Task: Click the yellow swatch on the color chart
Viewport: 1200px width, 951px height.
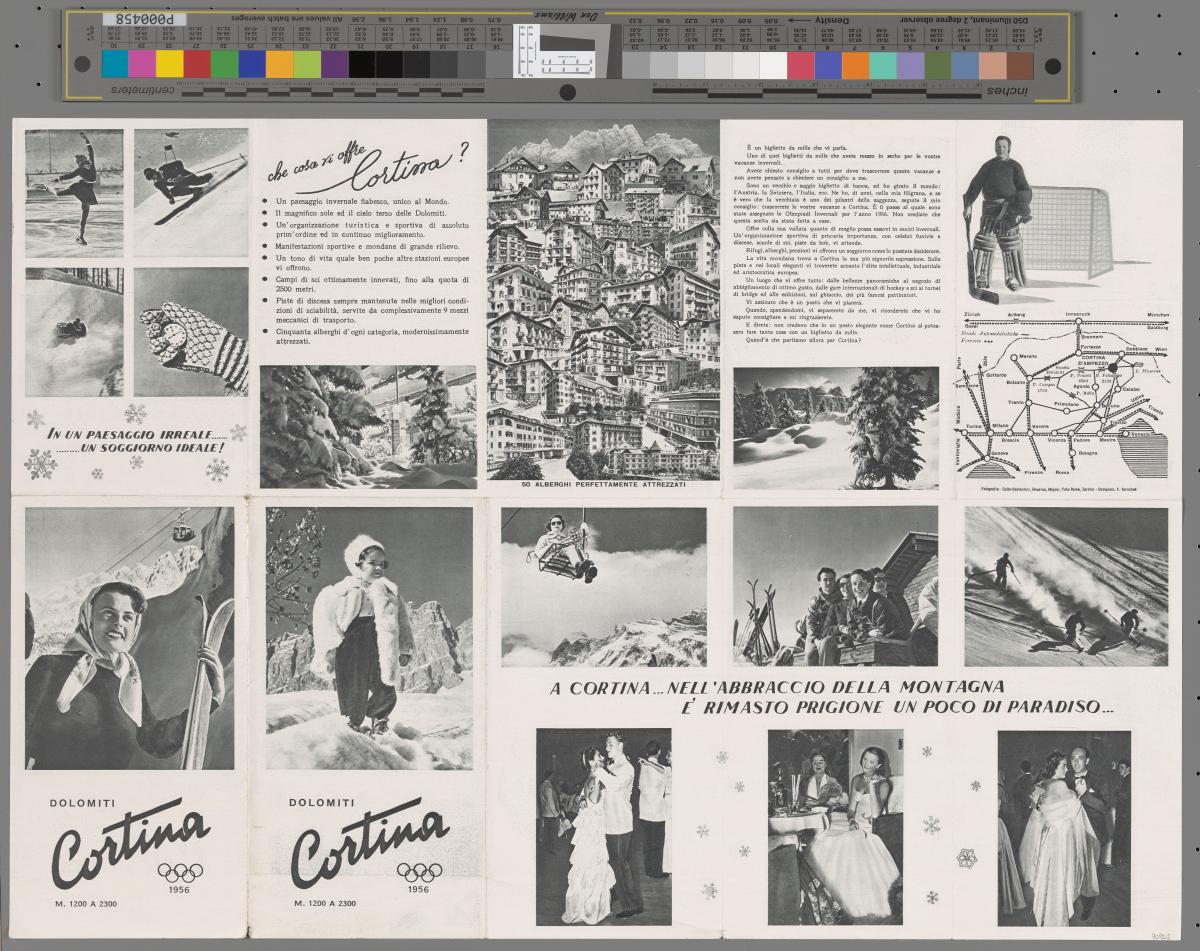Action: (169, 64)
